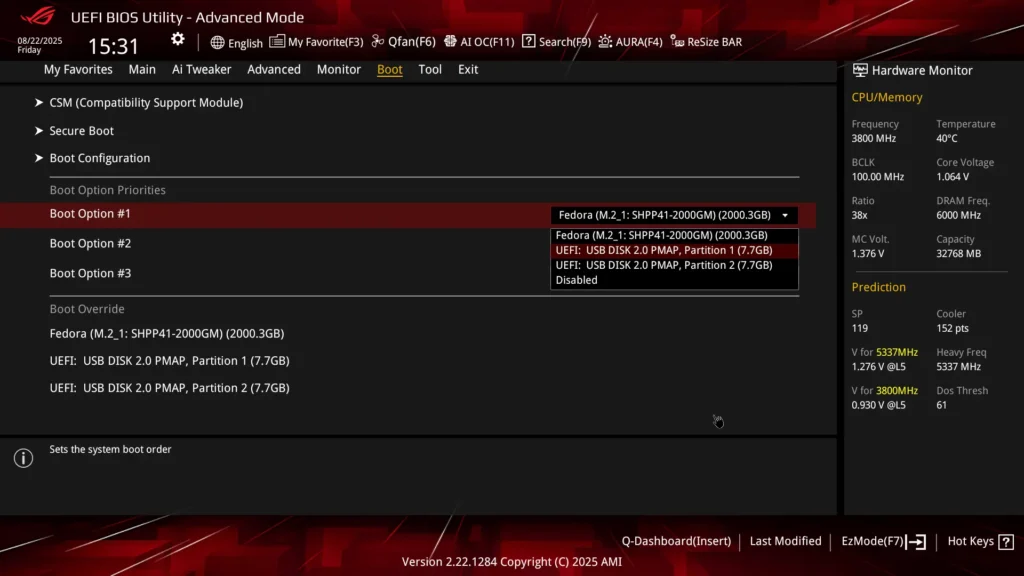Click the 15:31 clock display
This screenshot has width=1024, height=576.
[114, 46]
